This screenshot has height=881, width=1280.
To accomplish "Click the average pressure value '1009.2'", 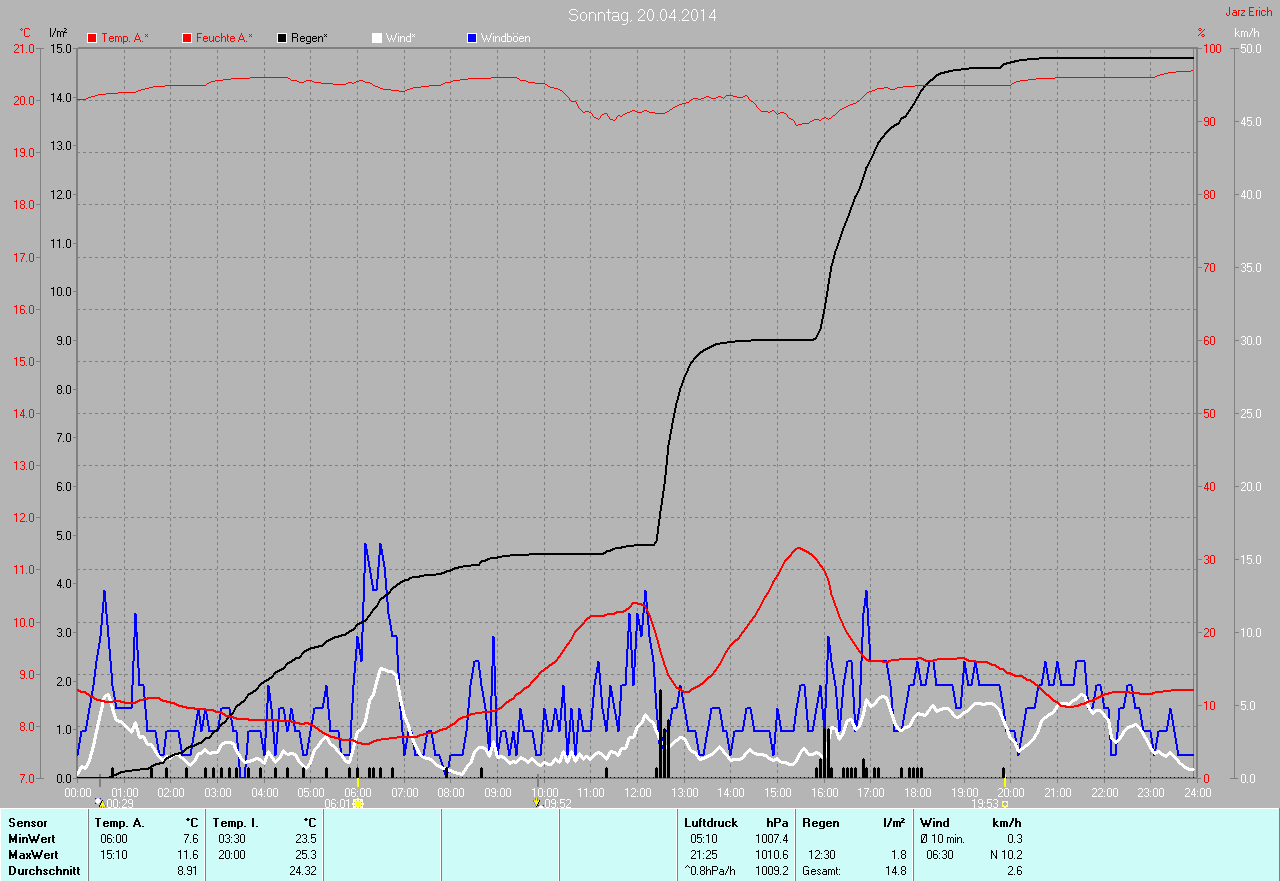I will tap(772, 871).
